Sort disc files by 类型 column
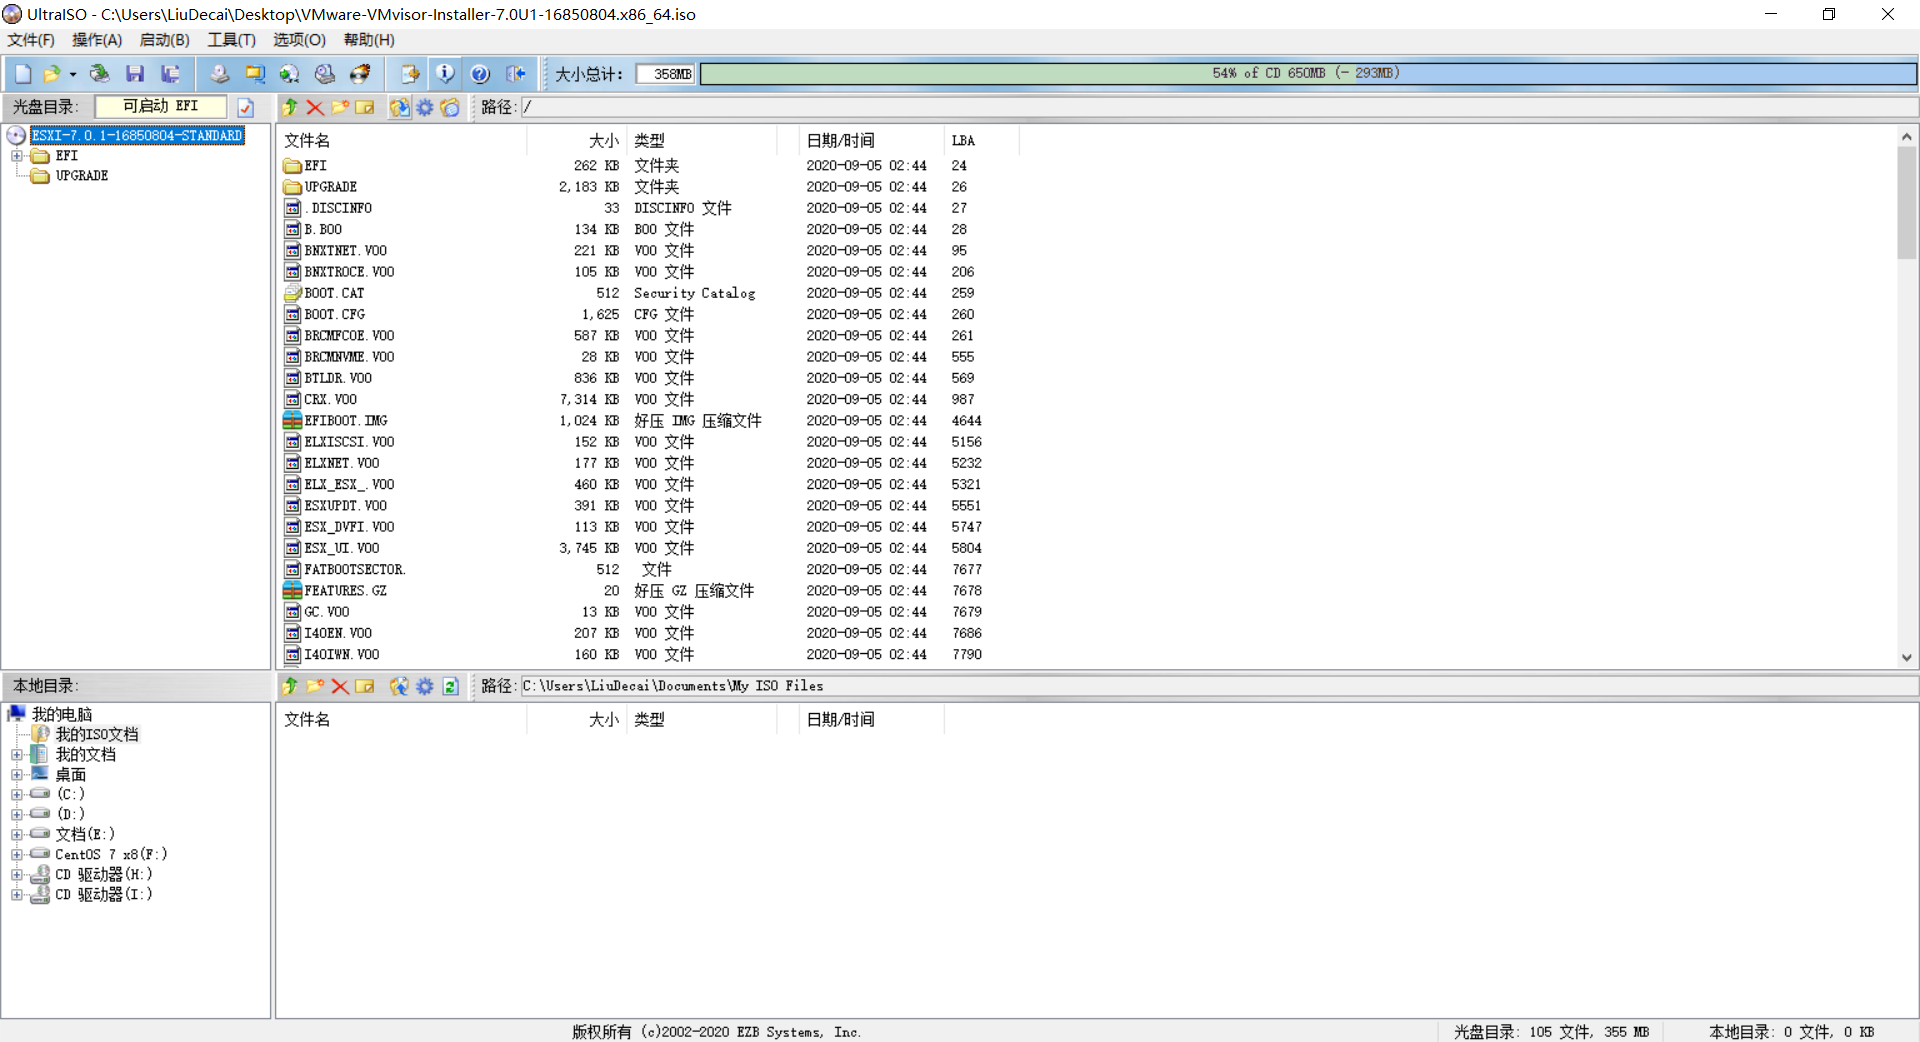1920x1042 pixels. point(702,141)
